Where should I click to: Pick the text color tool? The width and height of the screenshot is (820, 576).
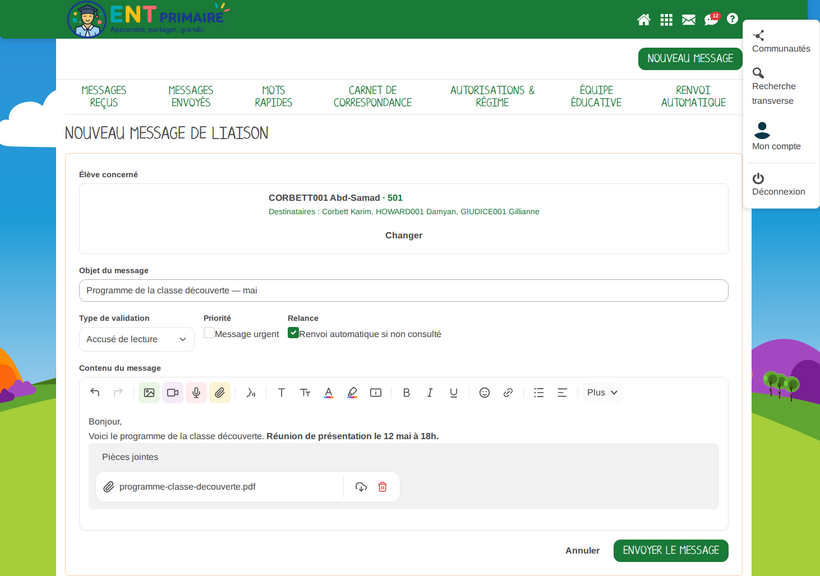328,392
